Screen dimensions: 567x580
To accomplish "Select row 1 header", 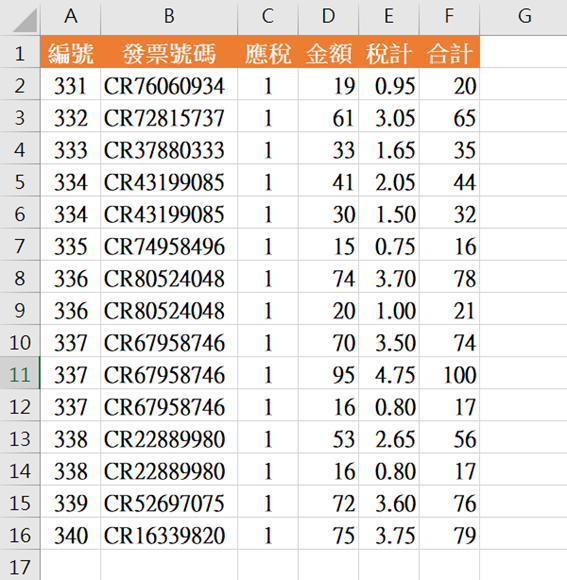I will (20, 52).
